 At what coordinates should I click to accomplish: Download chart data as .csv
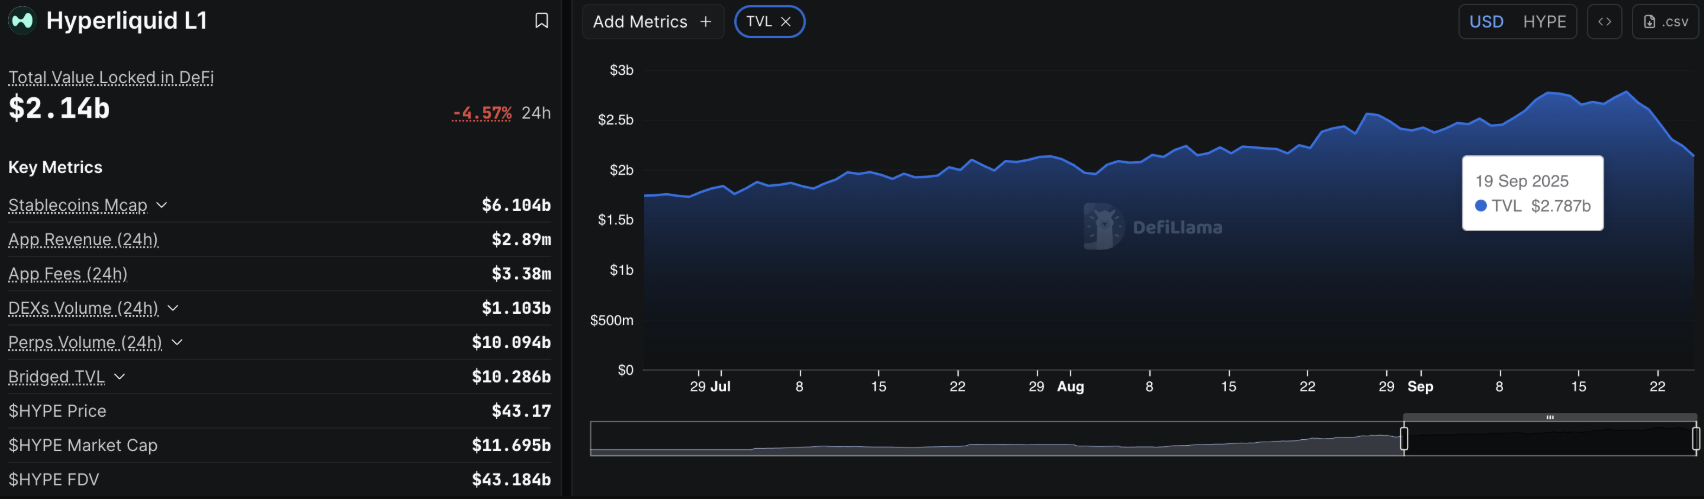pos(1665,22)
